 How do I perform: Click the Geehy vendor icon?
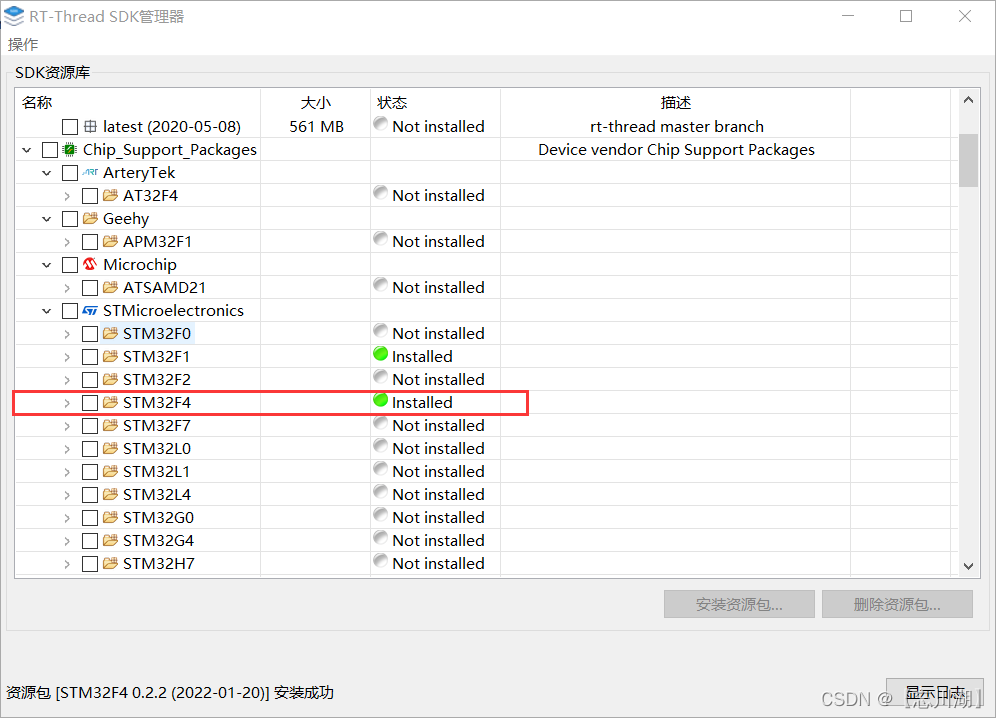91,218
